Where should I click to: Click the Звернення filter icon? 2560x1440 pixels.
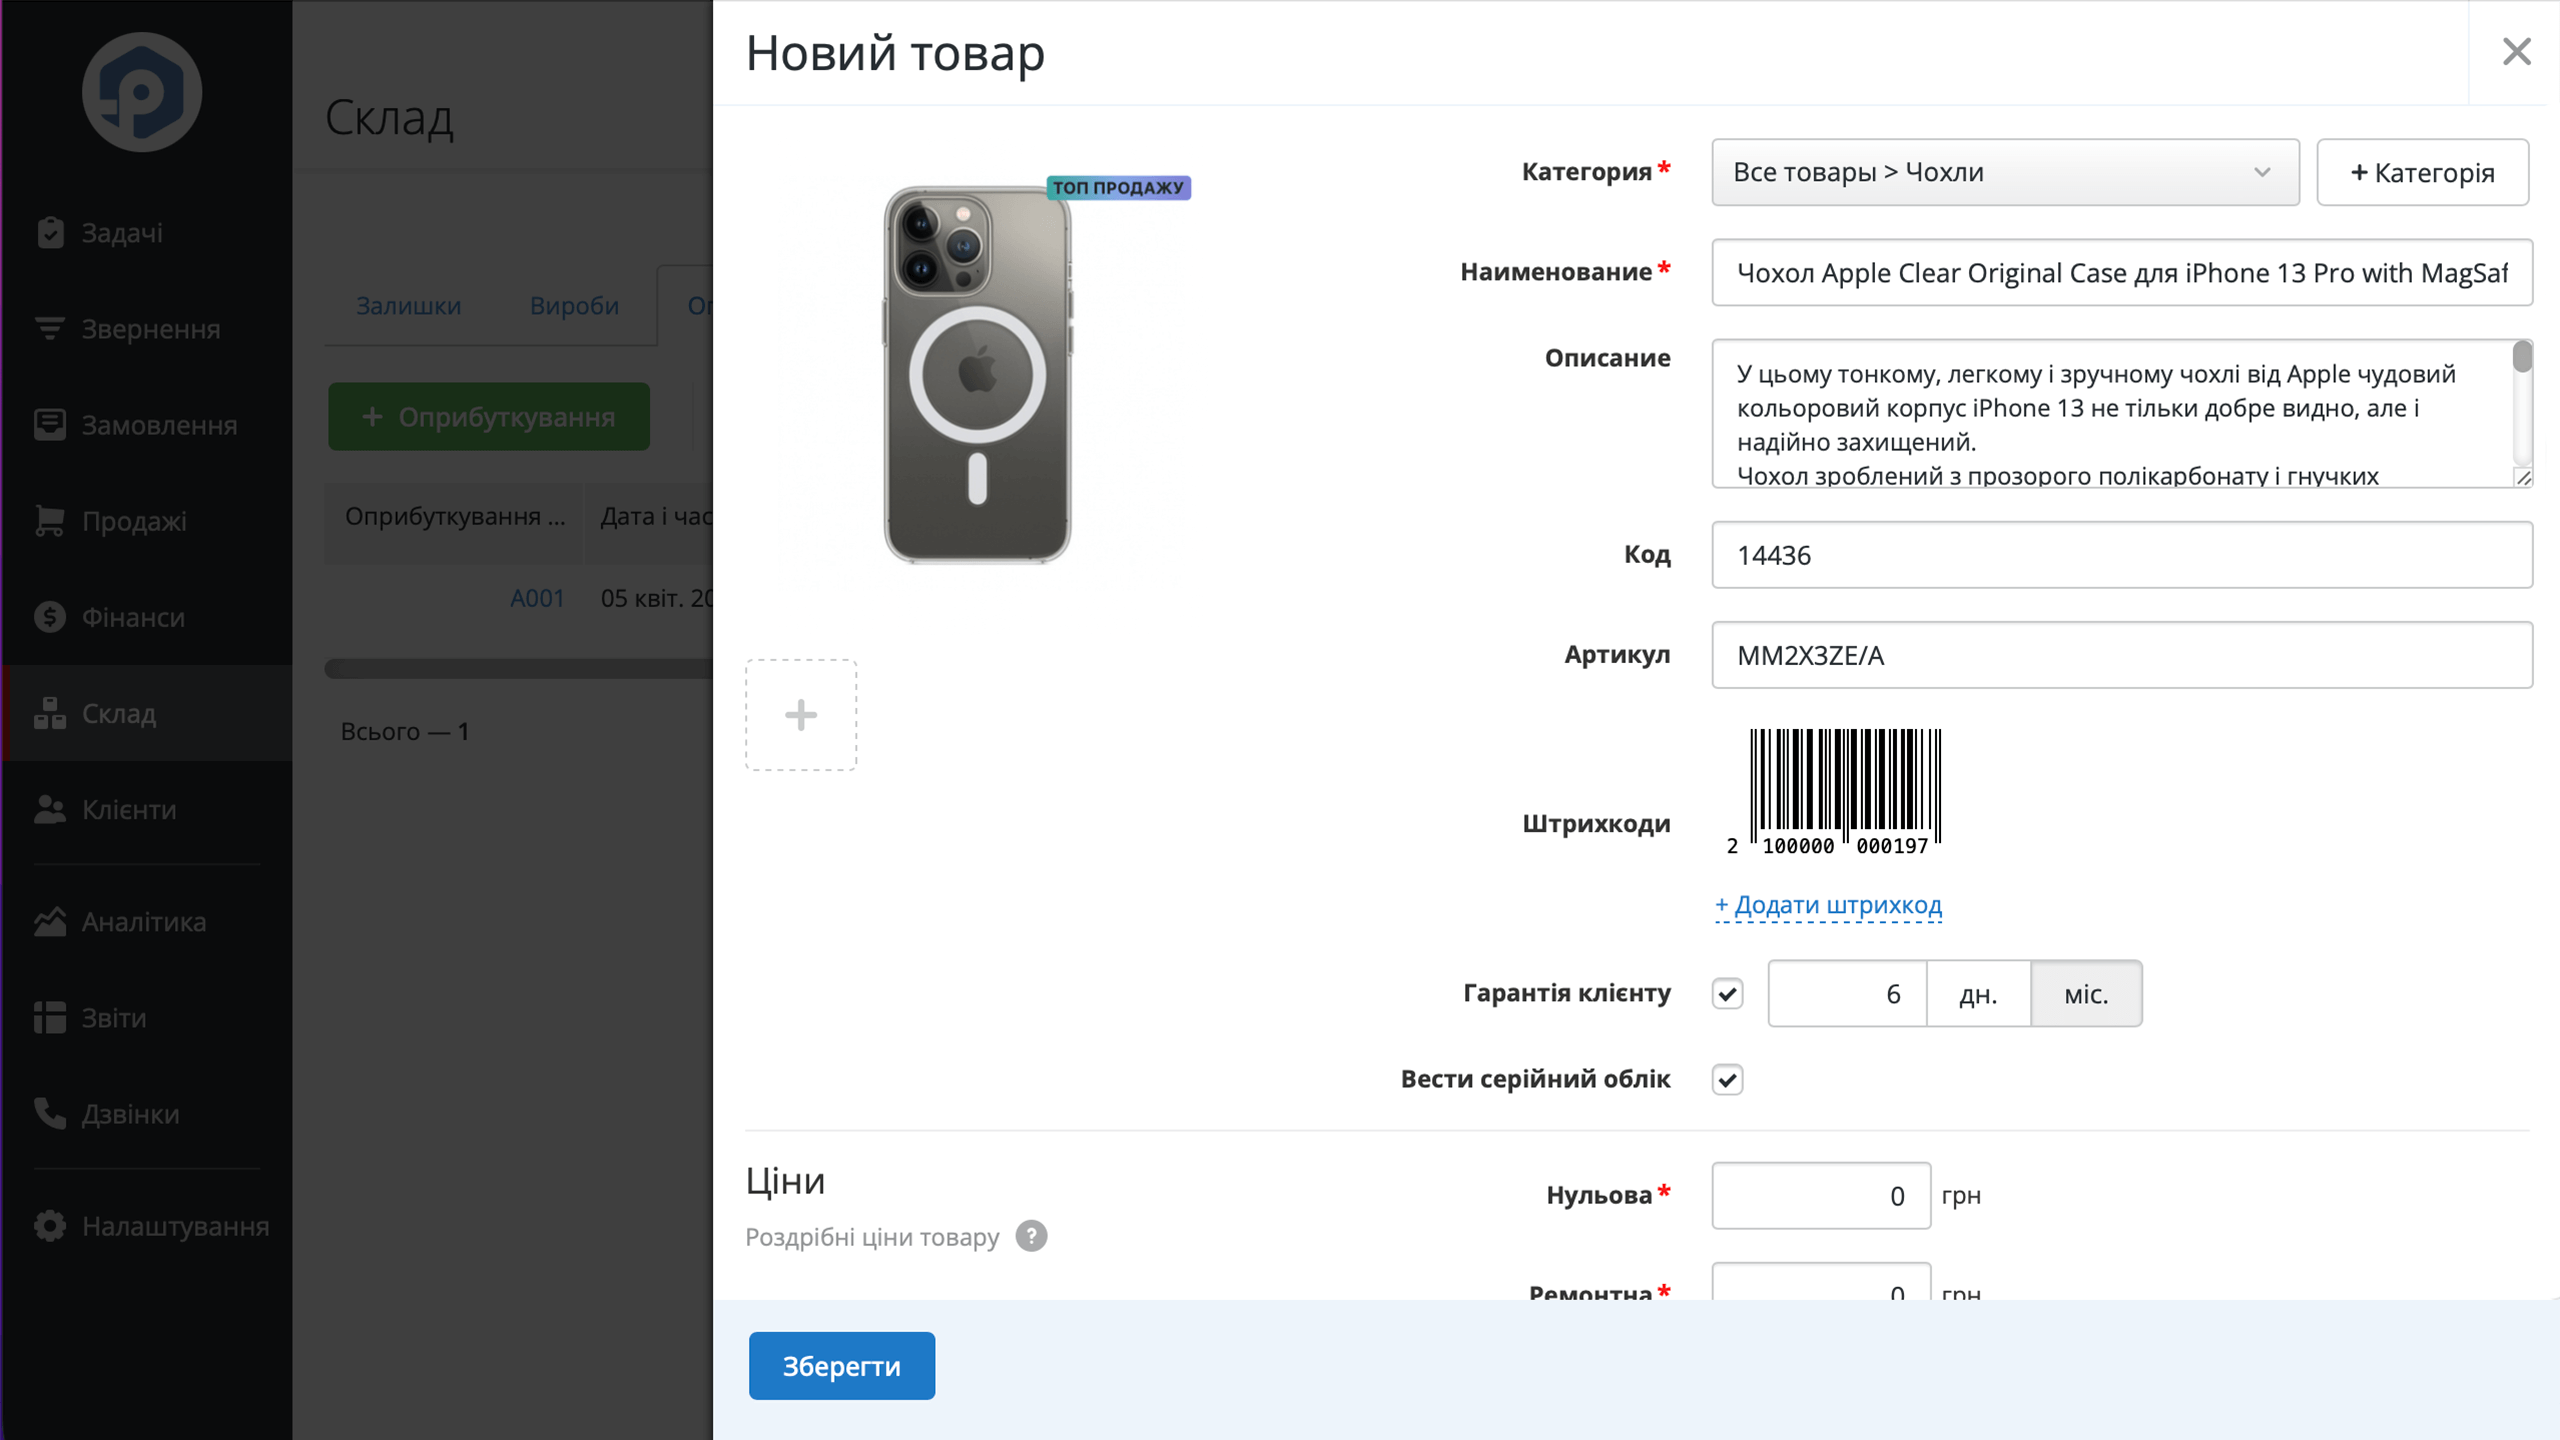pyautogui.click(x=50, y=329)
